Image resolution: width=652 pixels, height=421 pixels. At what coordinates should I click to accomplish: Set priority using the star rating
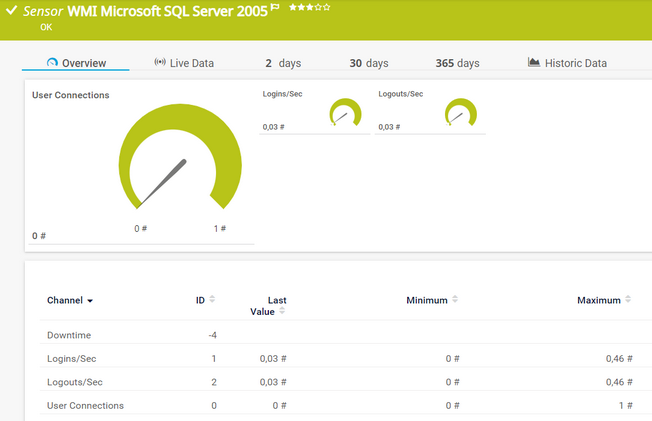click(x=309, y=8)
